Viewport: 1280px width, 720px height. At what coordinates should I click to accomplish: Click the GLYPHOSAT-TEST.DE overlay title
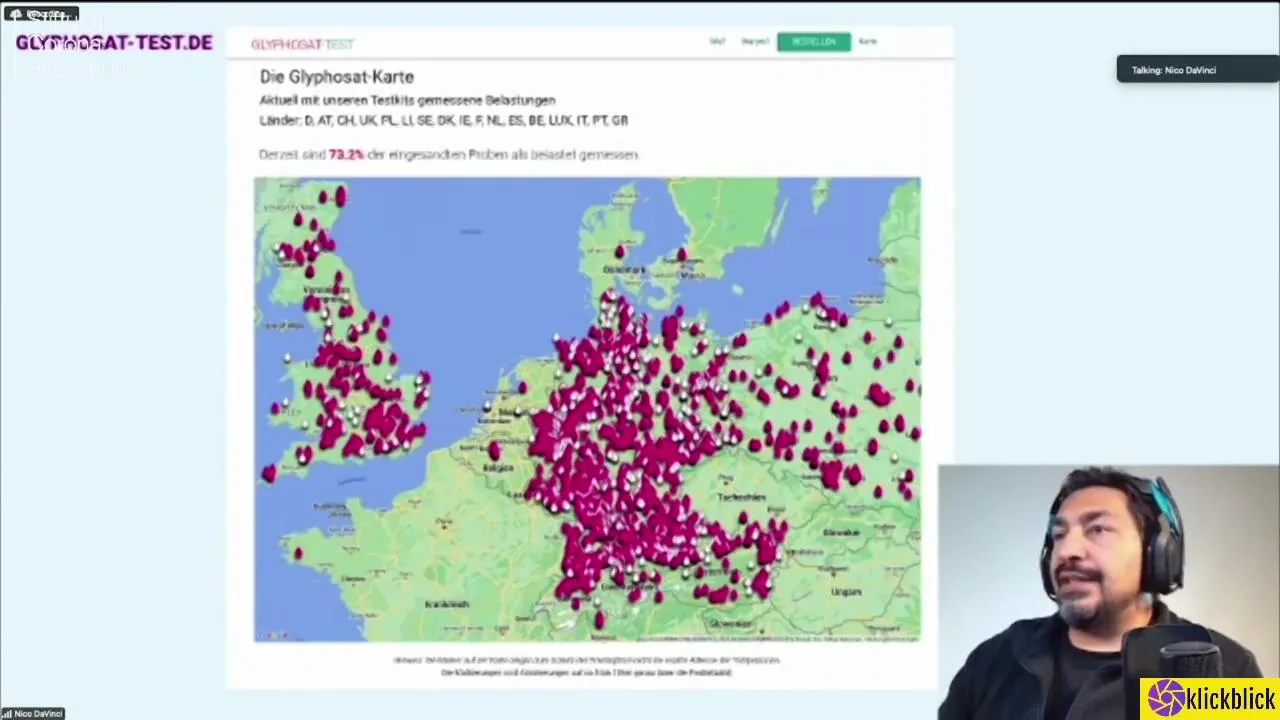point(113,43)
